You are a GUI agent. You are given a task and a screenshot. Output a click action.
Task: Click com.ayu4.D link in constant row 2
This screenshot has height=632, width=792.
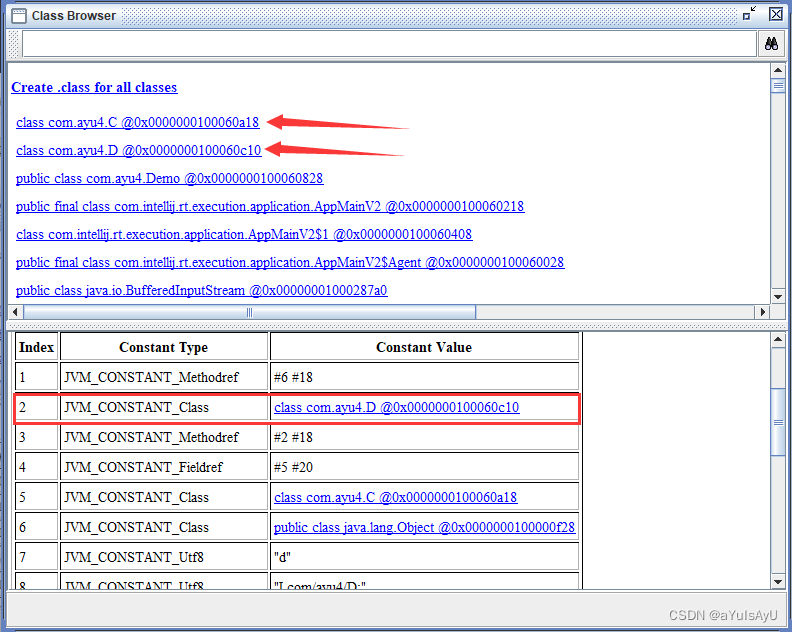click(397, 407)
